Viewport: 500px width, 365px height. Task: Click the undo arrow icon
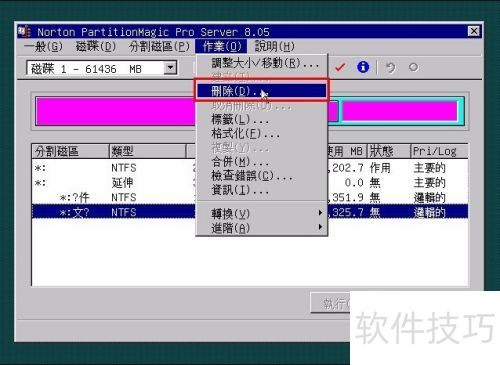click(x=390, y=68)
